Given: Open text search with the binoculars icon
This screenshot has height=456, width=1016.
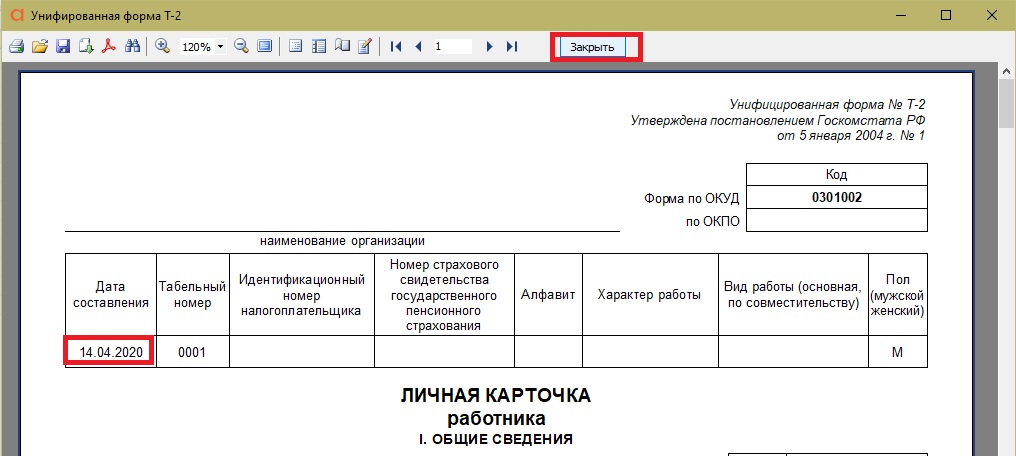Looking at the screenshot, I should tap(132, 47).
